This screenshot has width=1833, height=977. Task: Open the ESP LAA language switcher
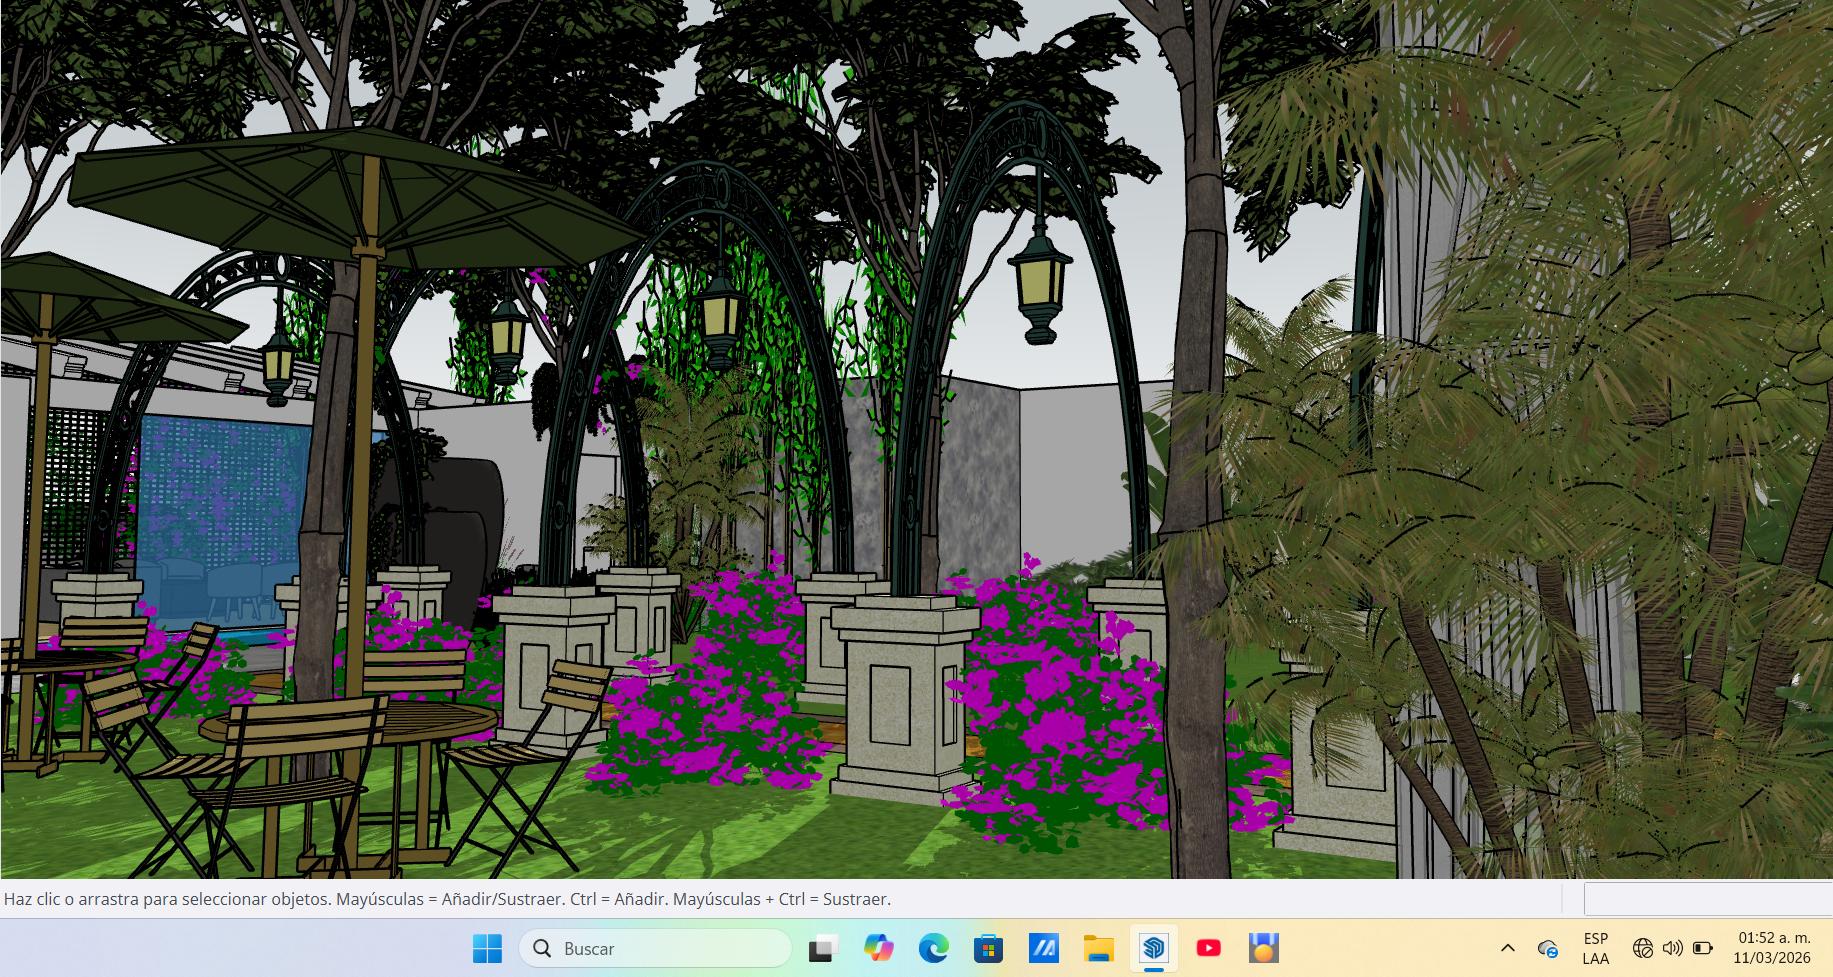[x=1596, y=948]
